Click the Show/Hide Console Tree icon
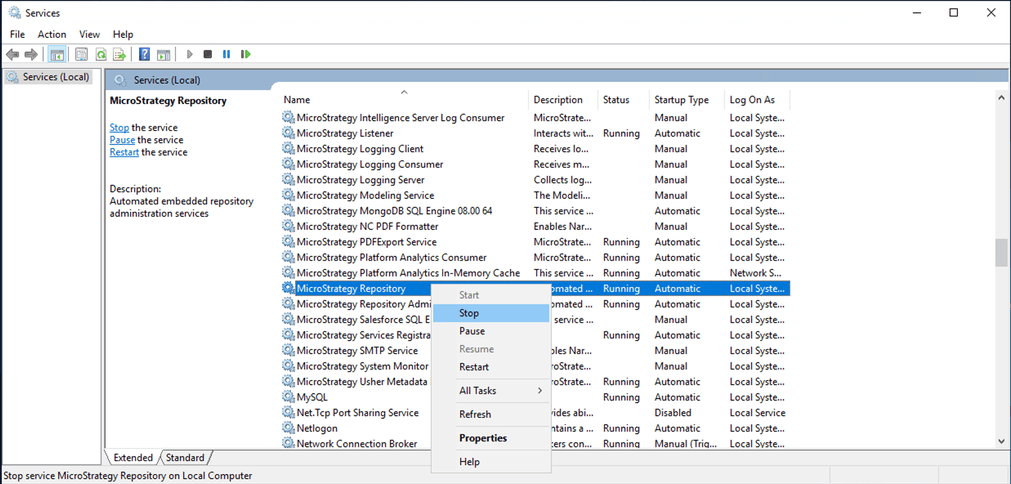The height and width of the screenshot is (484, 1011). 57,55
